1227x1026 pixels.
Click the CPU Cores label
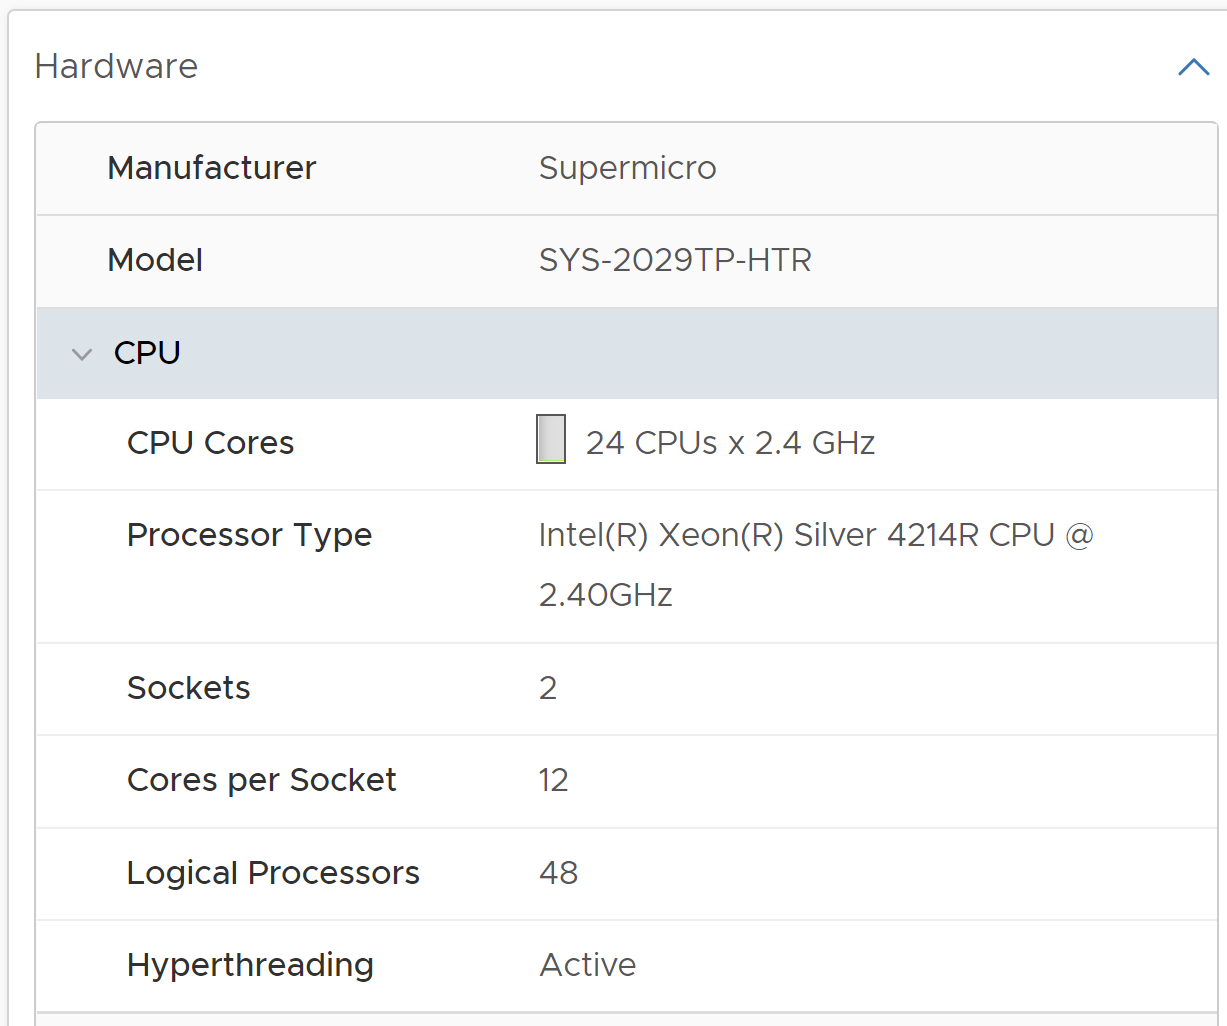(x=210, y=443)
